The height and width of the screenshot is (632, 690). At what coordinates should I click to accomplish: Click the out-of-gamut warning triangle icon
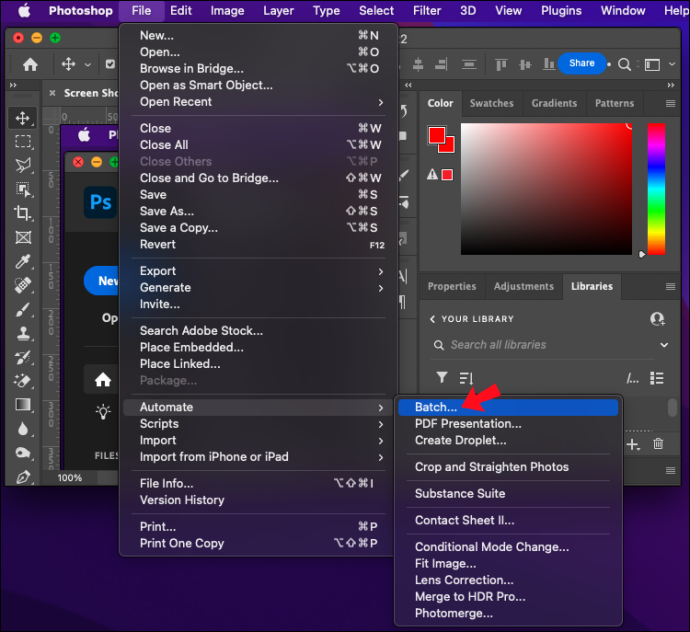(432, 175)
